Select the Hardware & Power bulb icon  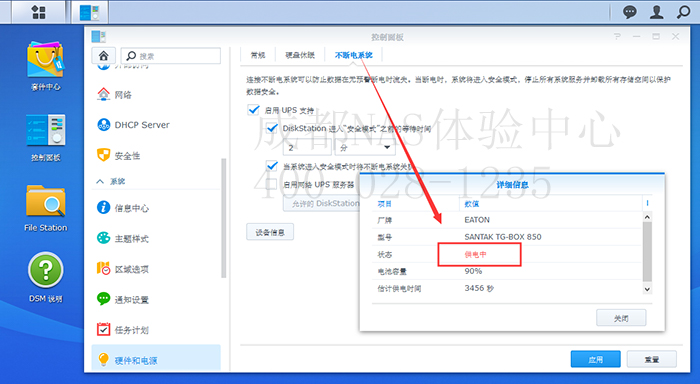click(104, 360)
